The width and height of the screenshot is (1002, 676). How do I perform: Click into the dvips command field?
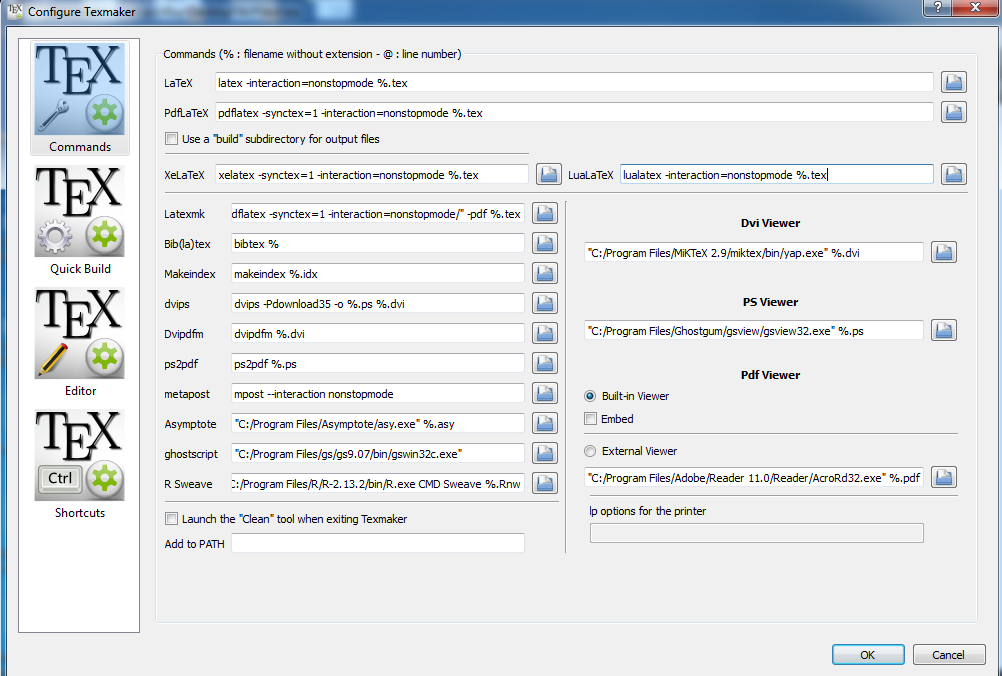[378, 303]
